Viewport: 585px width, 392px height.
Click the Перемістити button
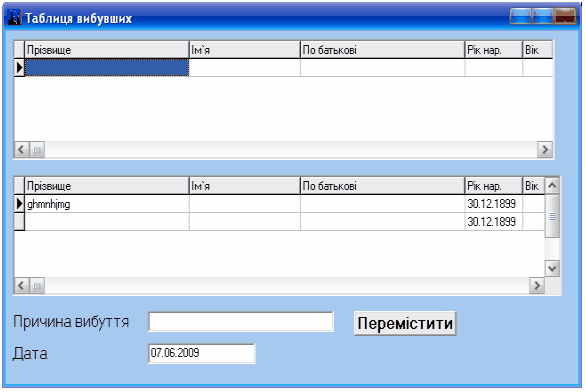coord(405,323)
